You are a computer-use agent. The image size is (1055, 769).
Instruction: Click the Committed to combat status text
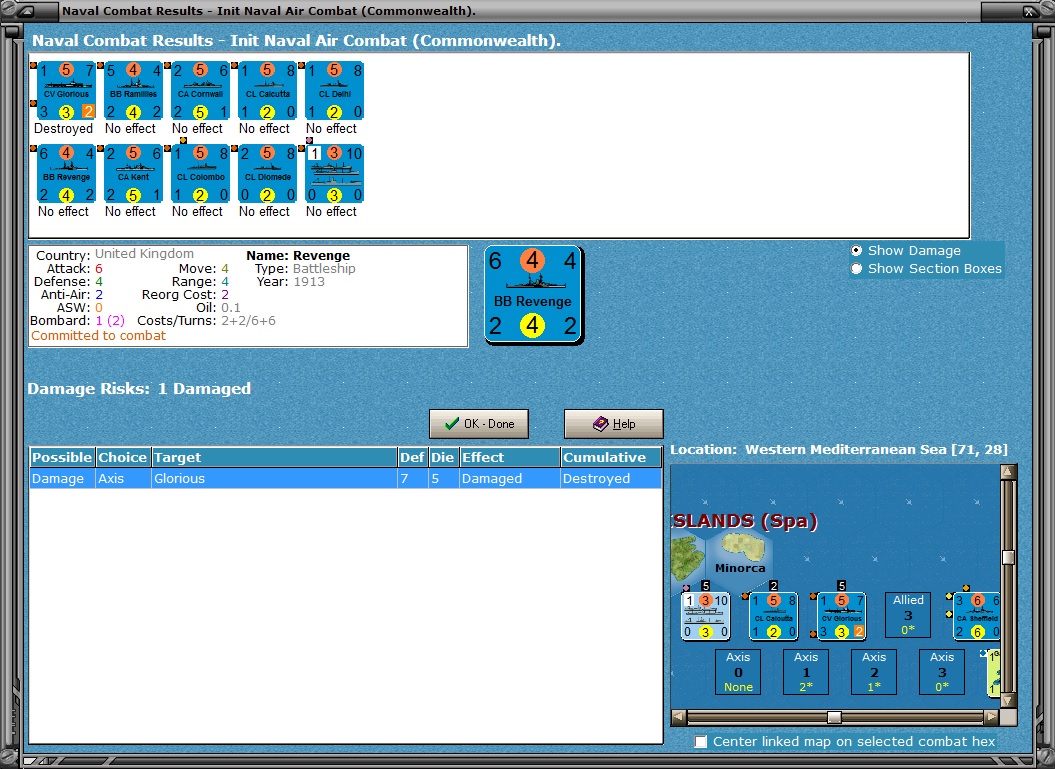(x=98, y=336)
